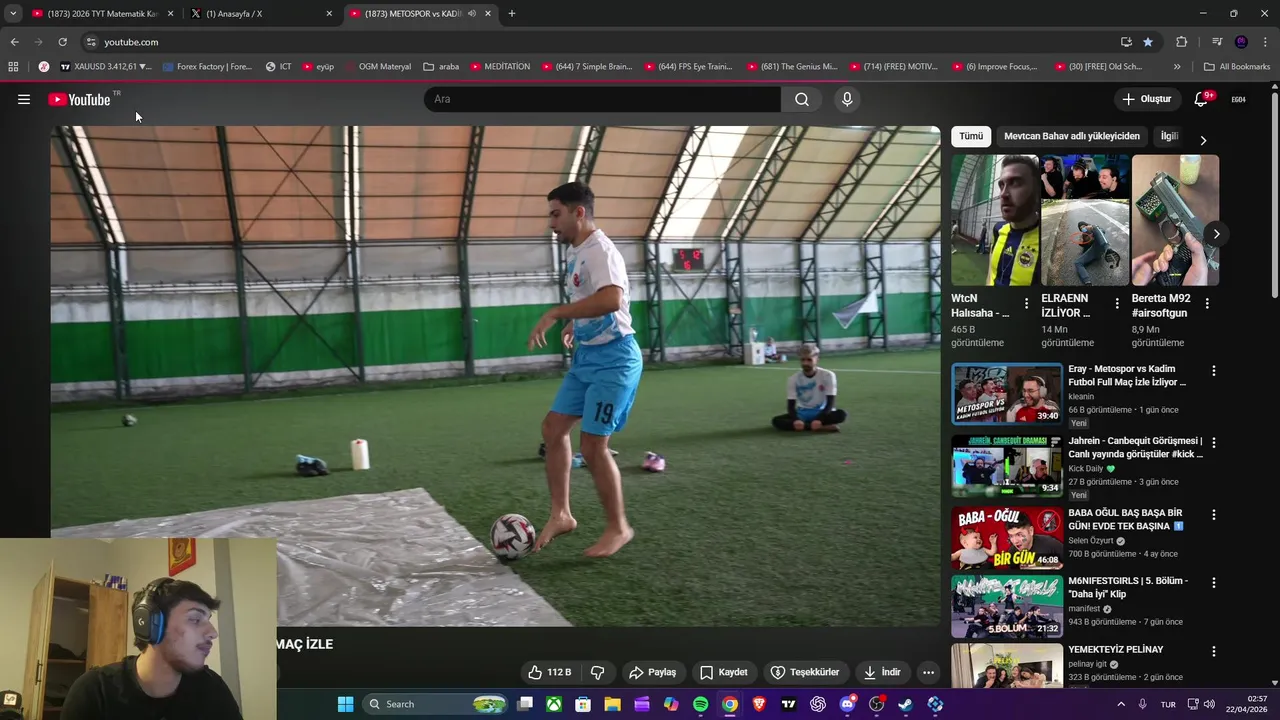This screenshot has width=1280, height=720.
Task: Open the araba bookmarks folder
Action: [441, 67]
